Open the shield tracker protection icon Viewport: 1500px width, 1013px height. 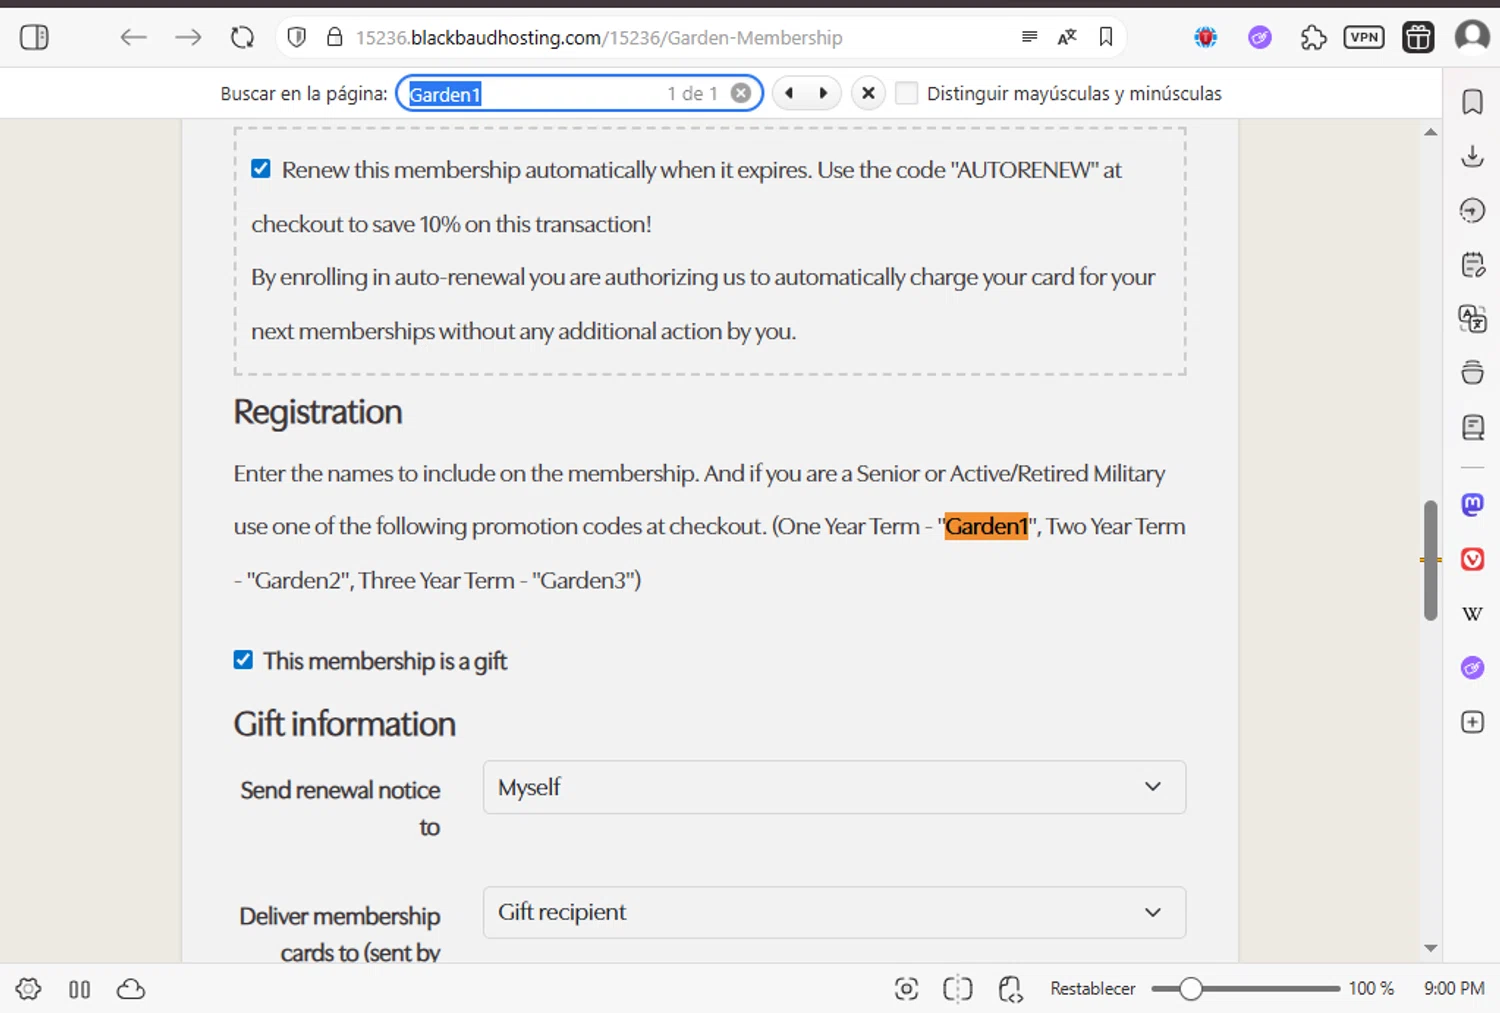297,38
